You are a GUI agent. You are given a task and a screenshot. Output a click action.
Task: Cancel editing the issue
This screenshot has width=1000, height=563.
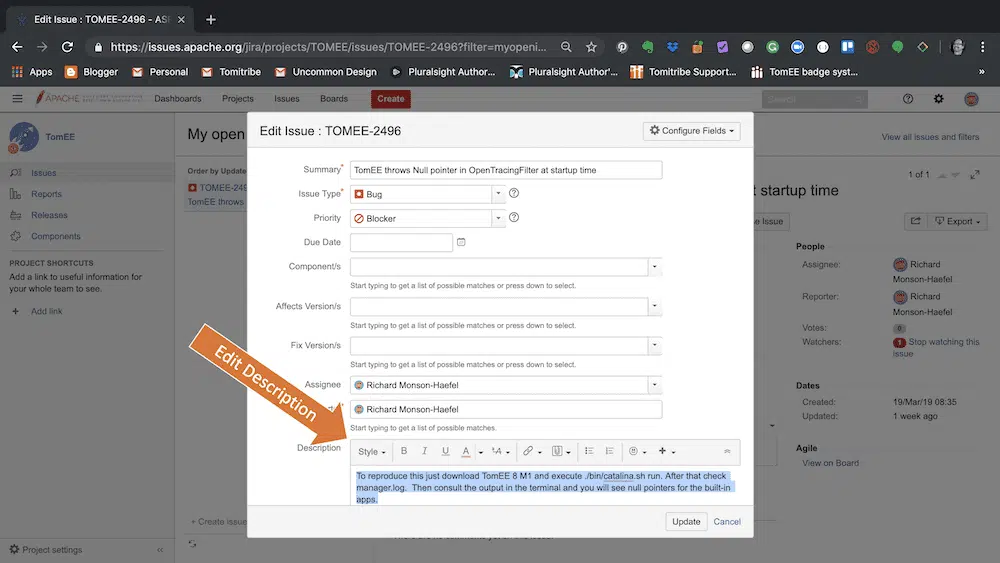coord(726,522)
